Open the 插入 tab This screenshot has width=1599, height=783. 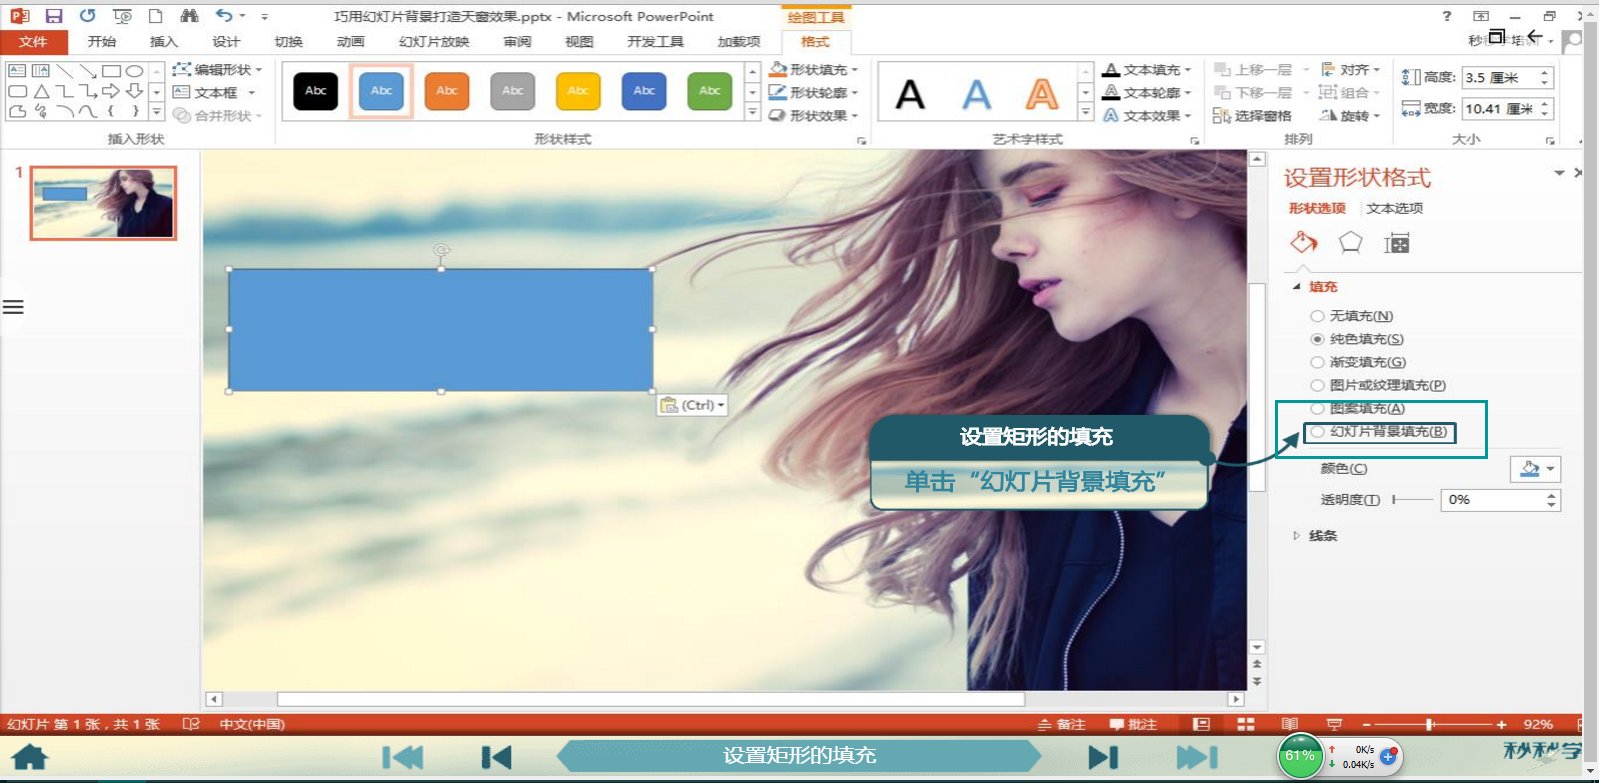(163, 42)
